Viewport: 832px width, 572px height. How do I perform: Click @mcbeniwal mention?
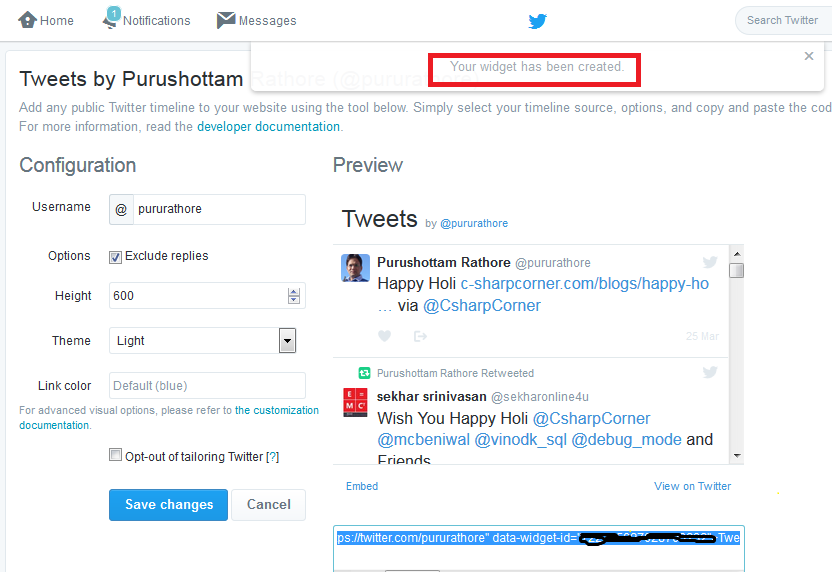pos(423,440)
